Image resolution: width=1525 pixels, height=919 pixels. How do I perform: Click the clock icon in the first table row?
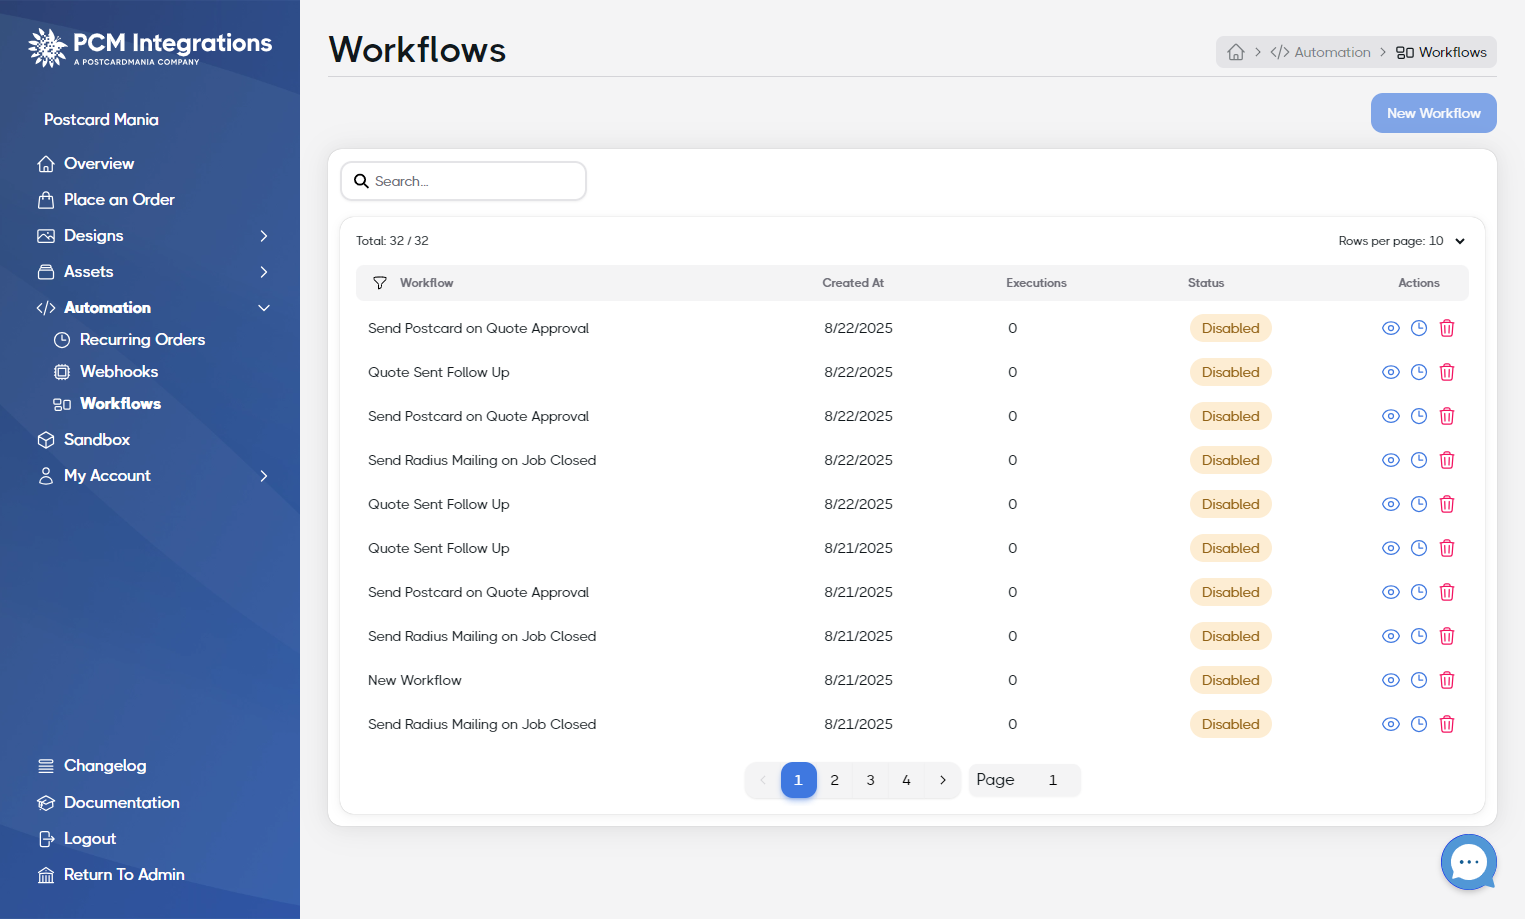point(1418,328)
